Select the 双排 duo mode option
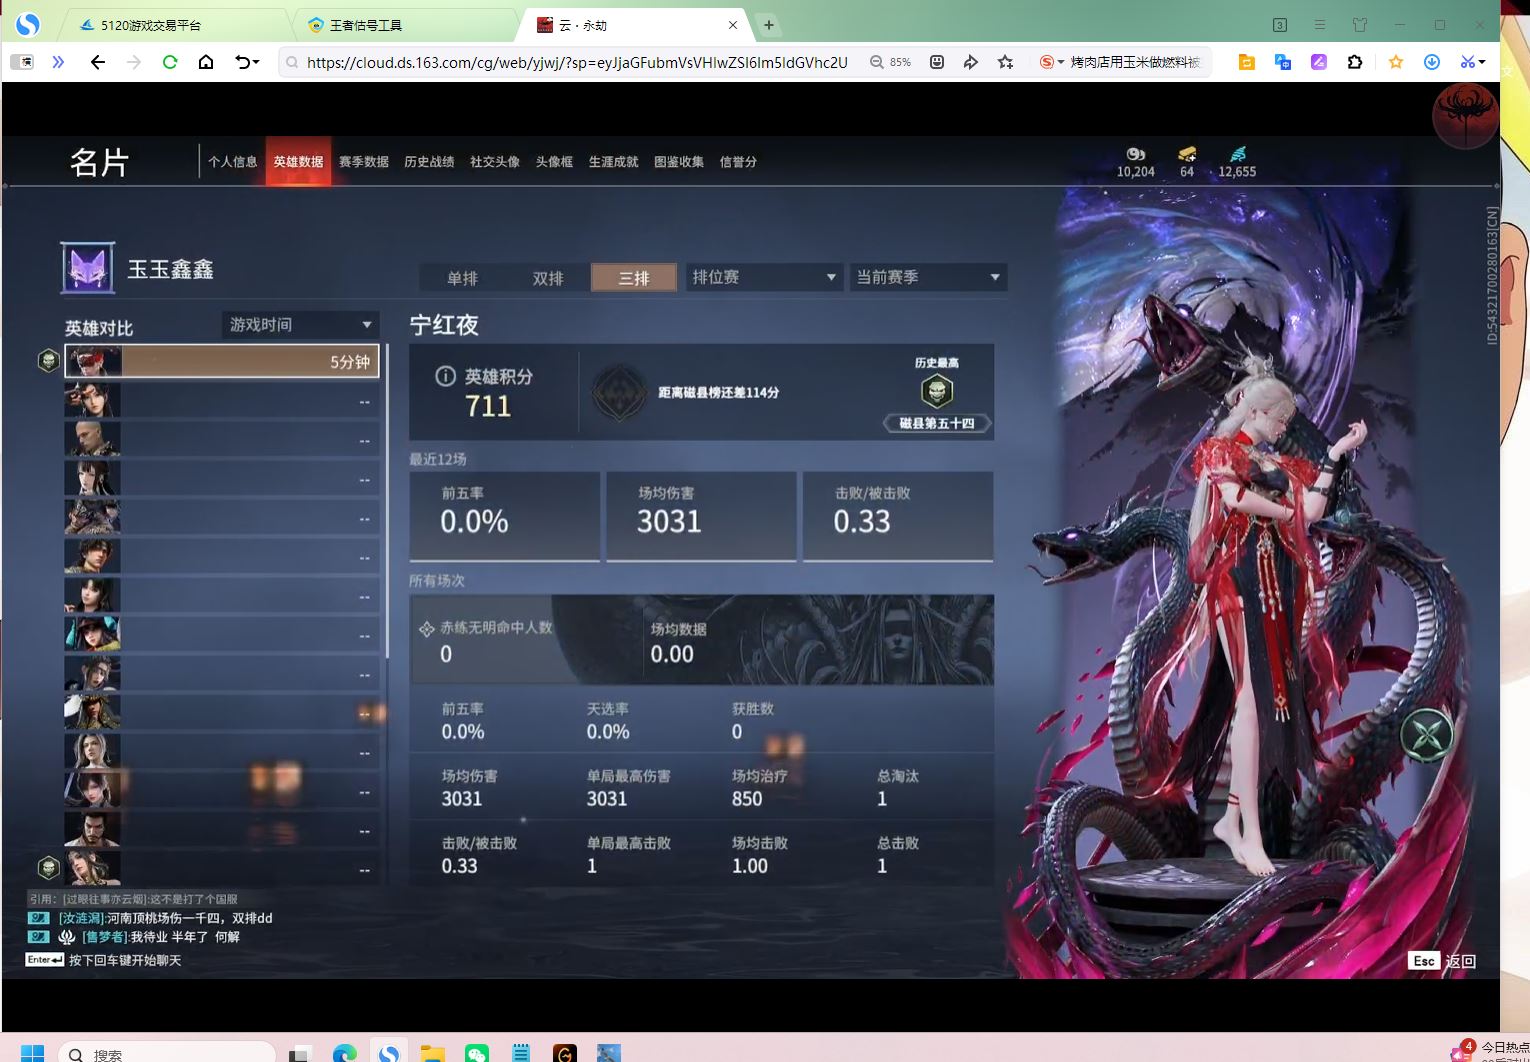 pos(548,278)
